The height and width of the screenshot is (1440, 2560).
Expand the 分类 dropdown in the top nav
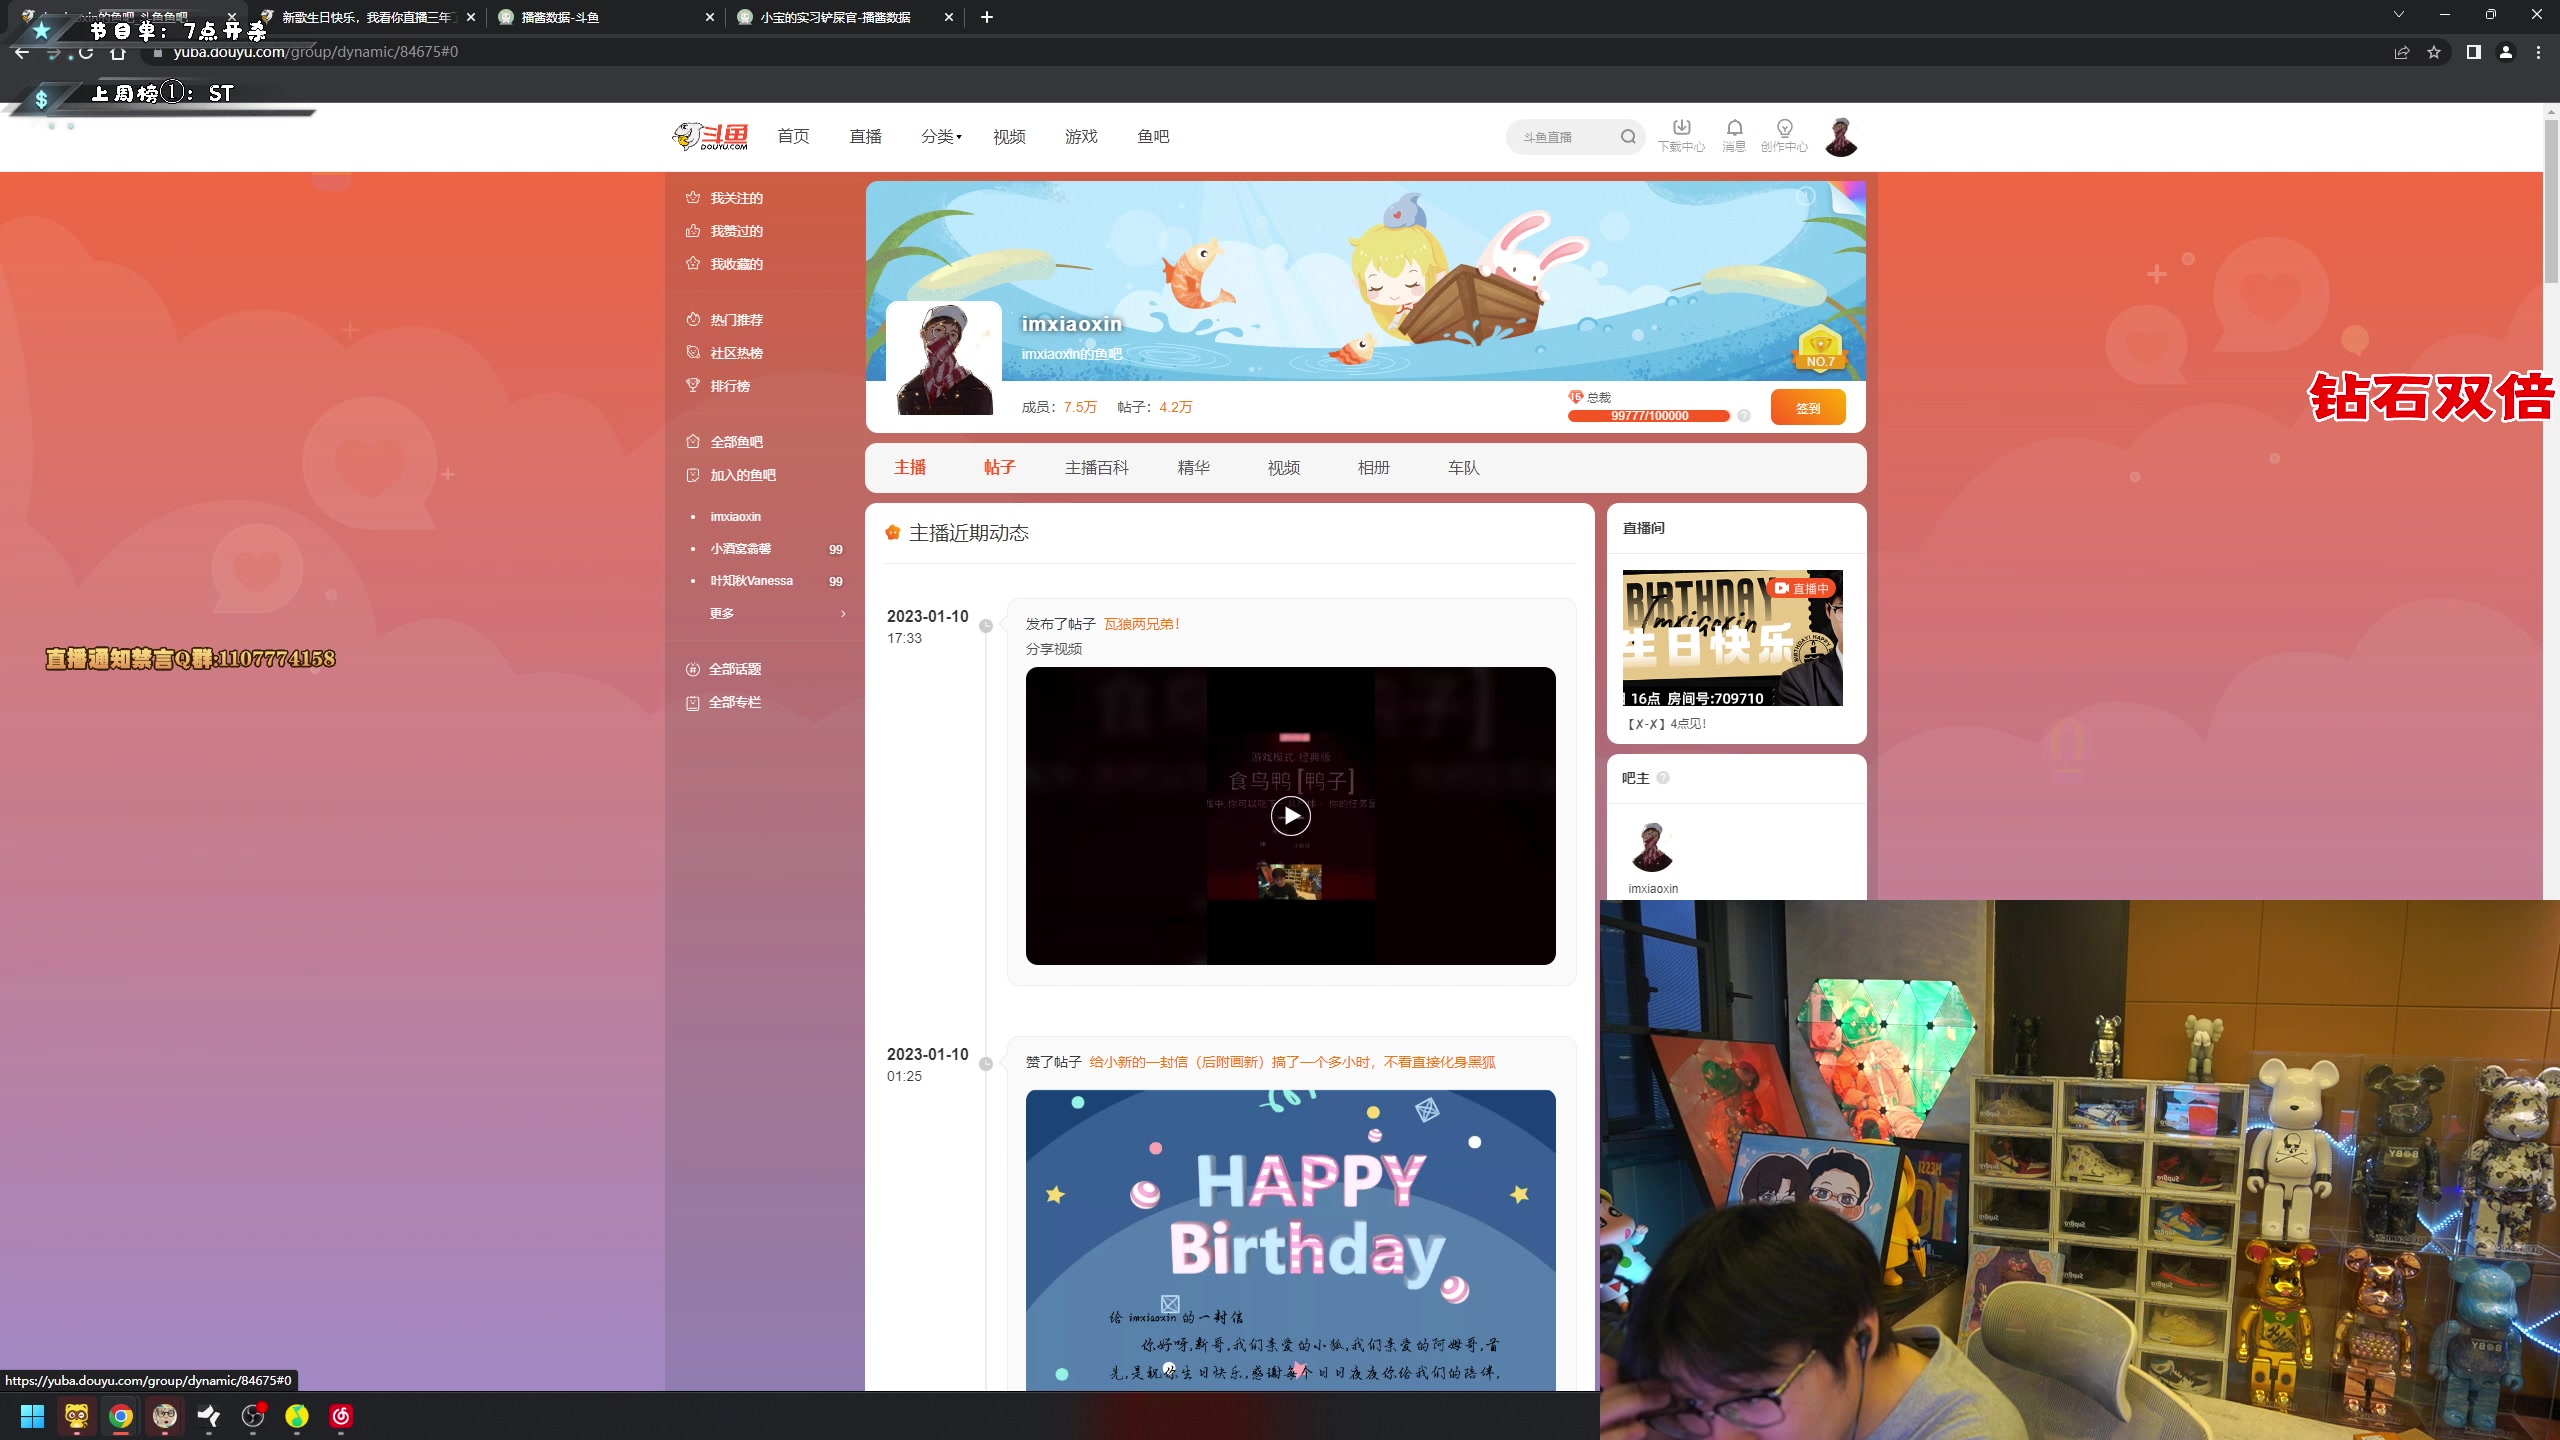pyautogui.click(x=941, y=137)
